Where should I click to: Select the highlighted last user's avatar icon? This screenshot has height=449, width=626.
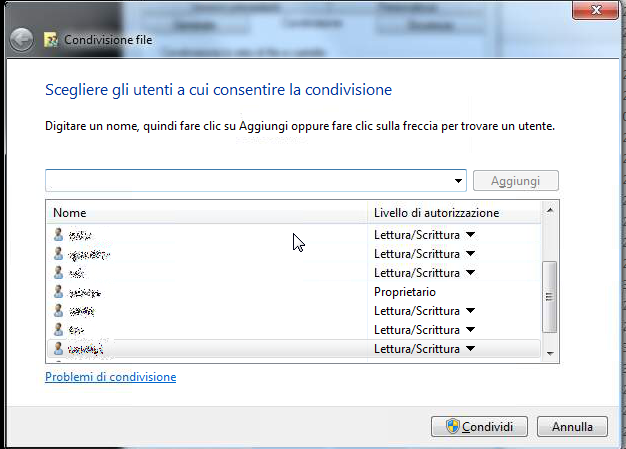tap(58, 349)
